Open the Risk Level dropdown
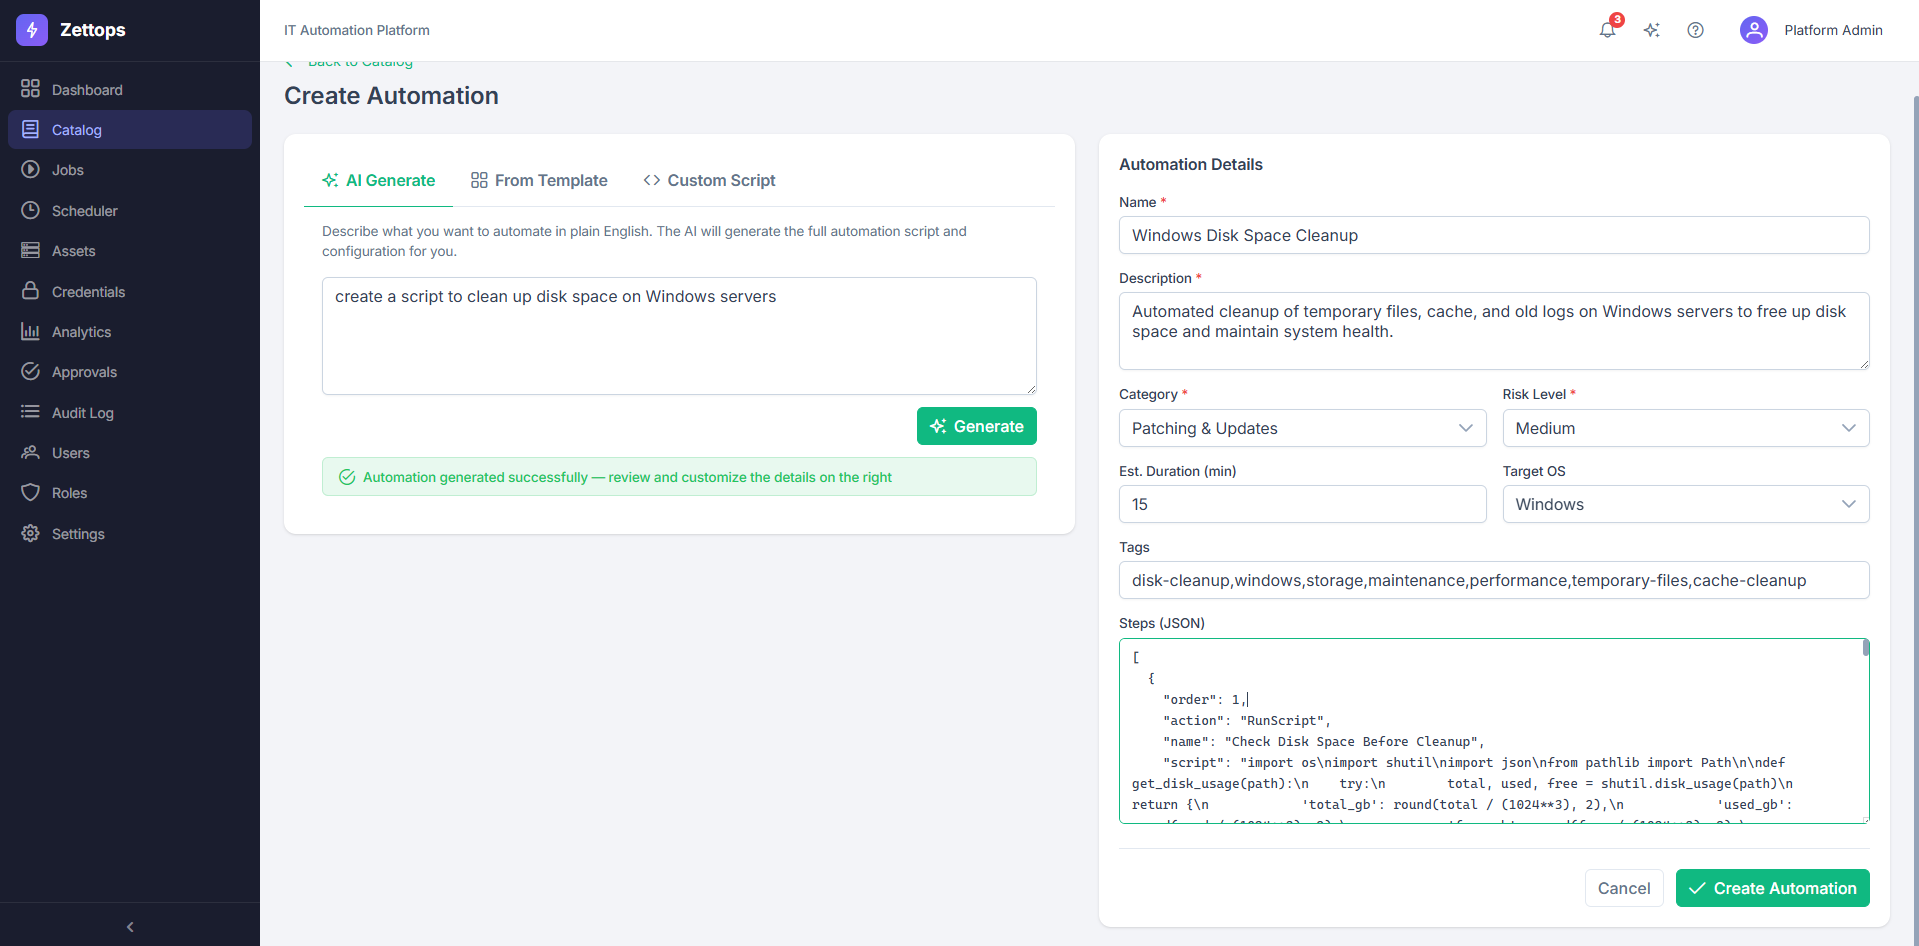The width and height of the screenshot is (1919, 946). coord(1686,428)
